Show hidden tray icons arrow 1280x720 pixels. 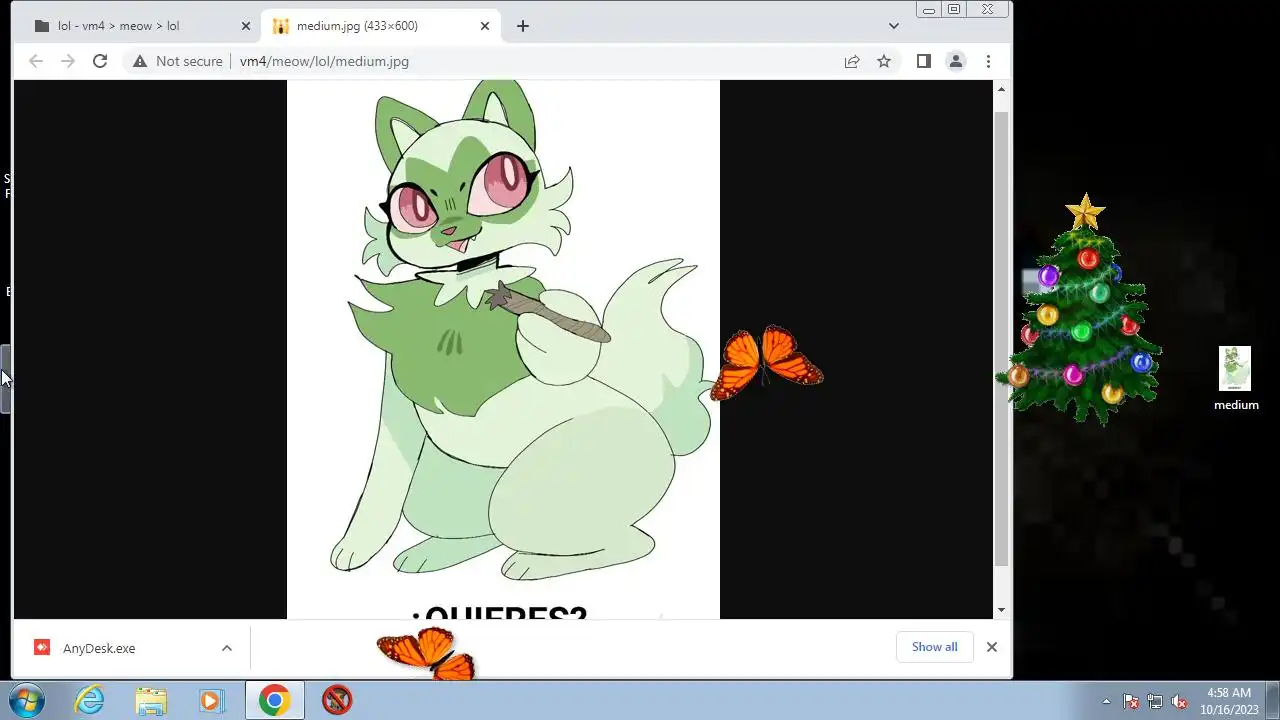click(1106, 701)
